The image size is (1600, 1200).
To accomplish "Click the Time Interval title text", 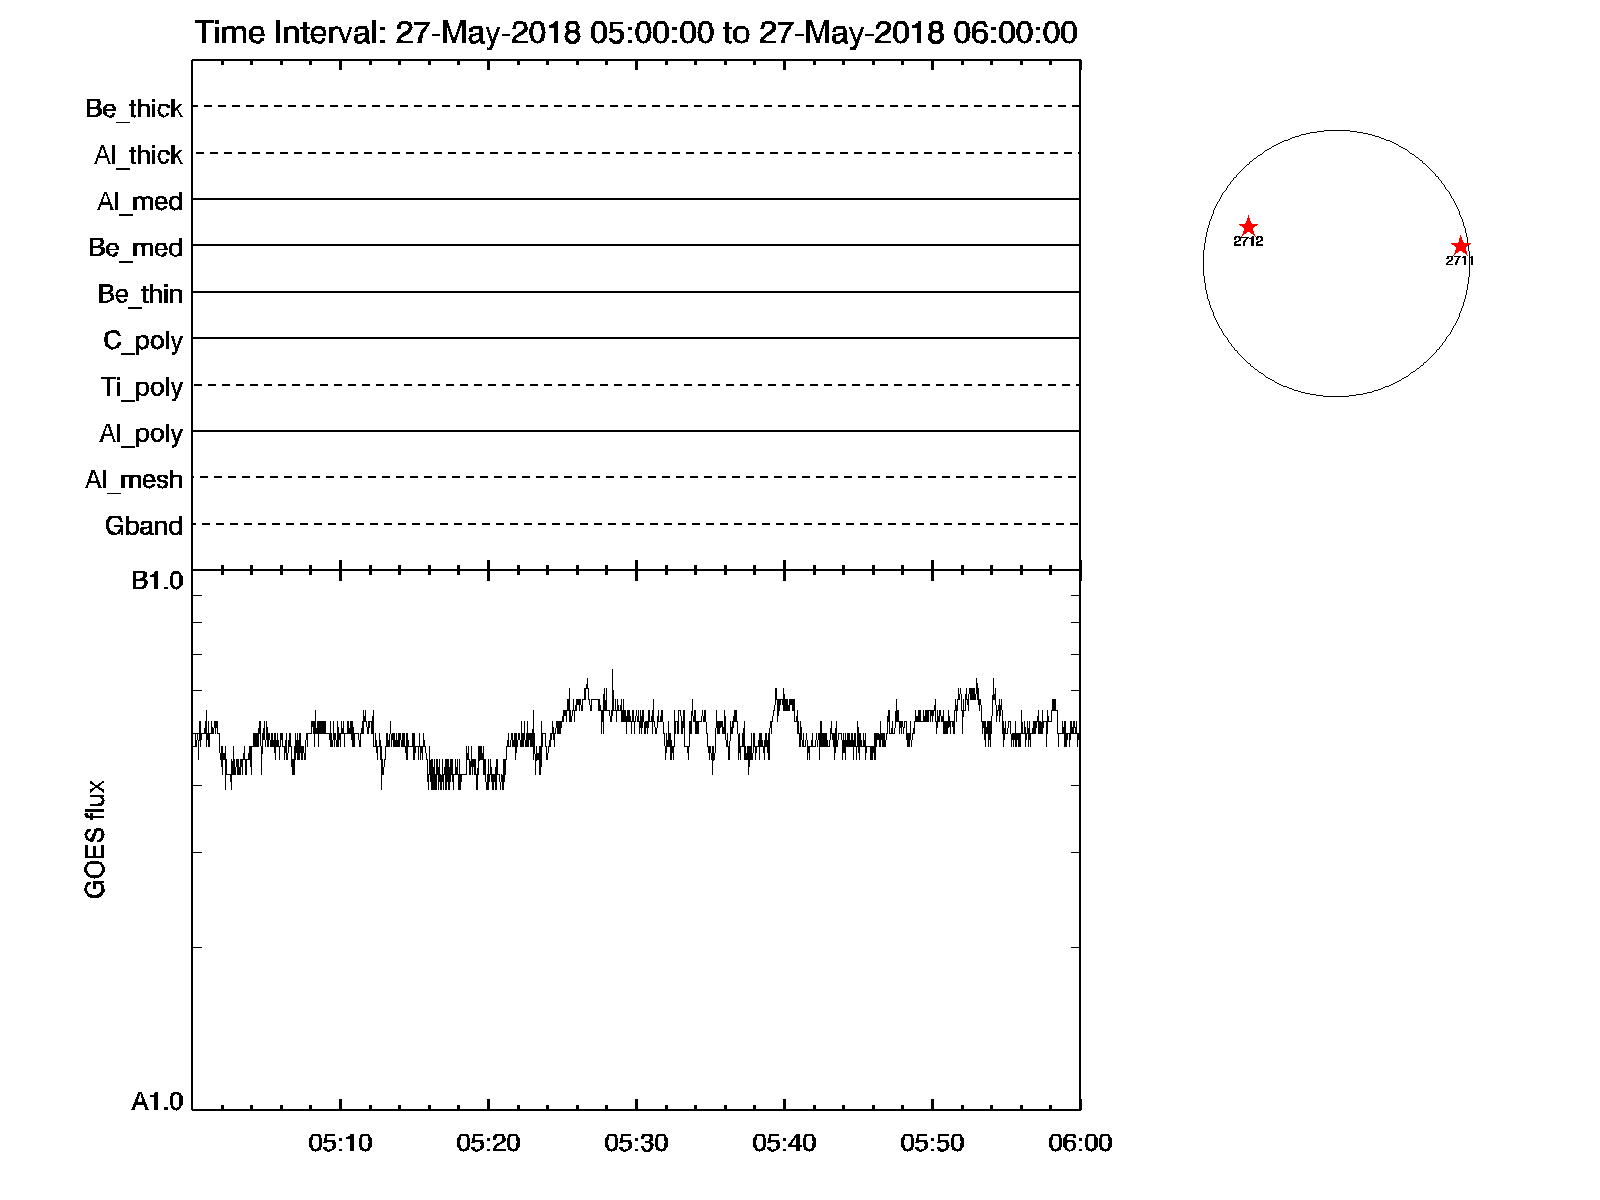I will pyautogui.click(x=636, y=33).
